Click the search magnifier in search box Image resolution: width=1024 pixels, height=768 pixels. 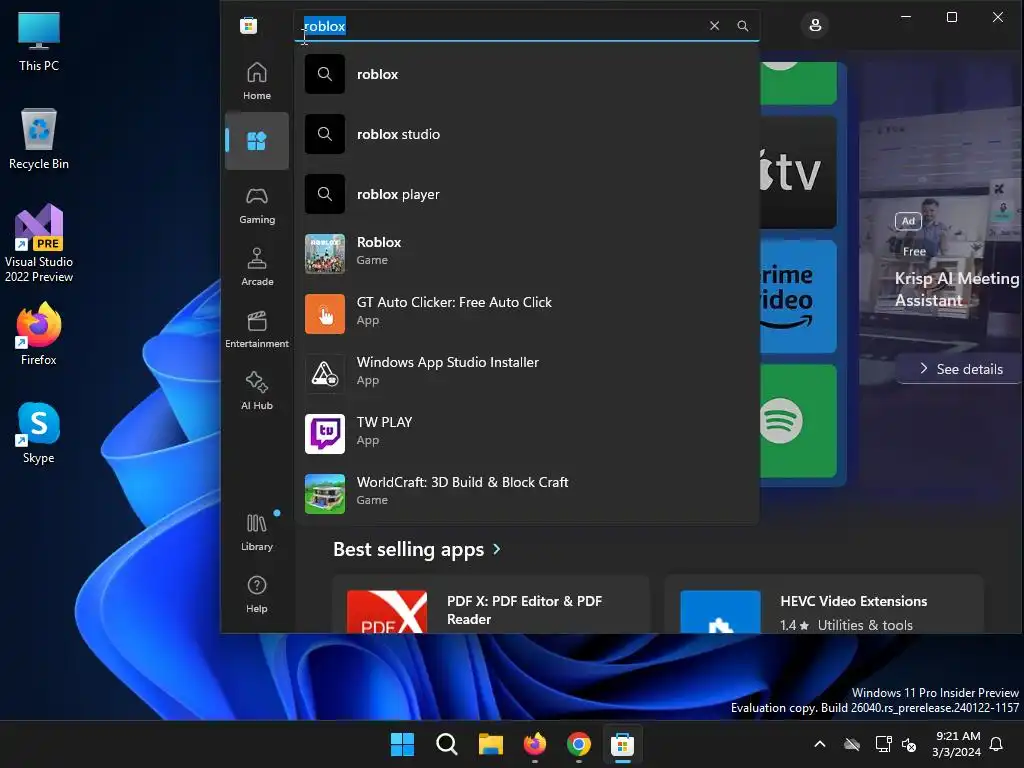pos(743,25)
